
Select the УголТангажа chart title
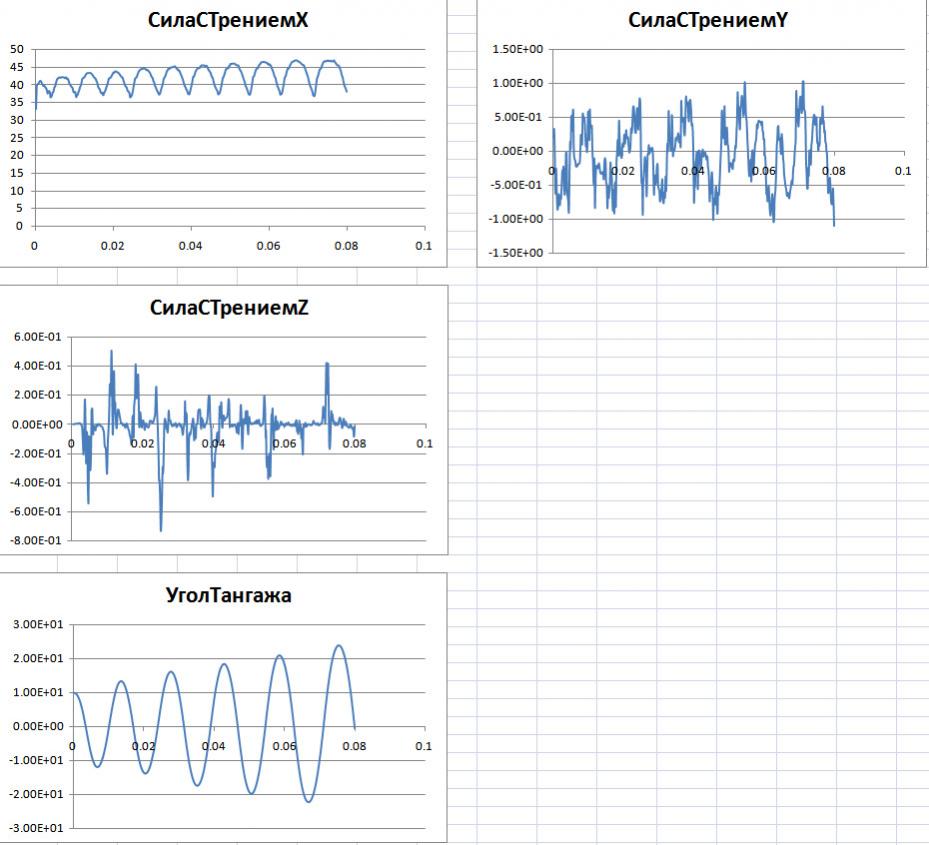click(229, 596)
